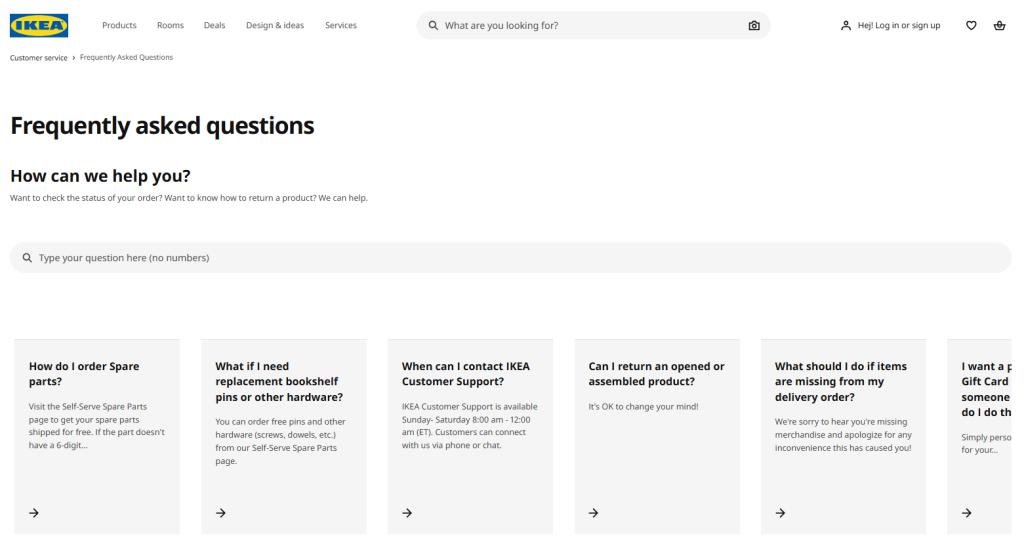The height and width of the screenshot is (544, 1024).
Task: Go to Customer service breadcrumb
Action: [x=39, y=58]
